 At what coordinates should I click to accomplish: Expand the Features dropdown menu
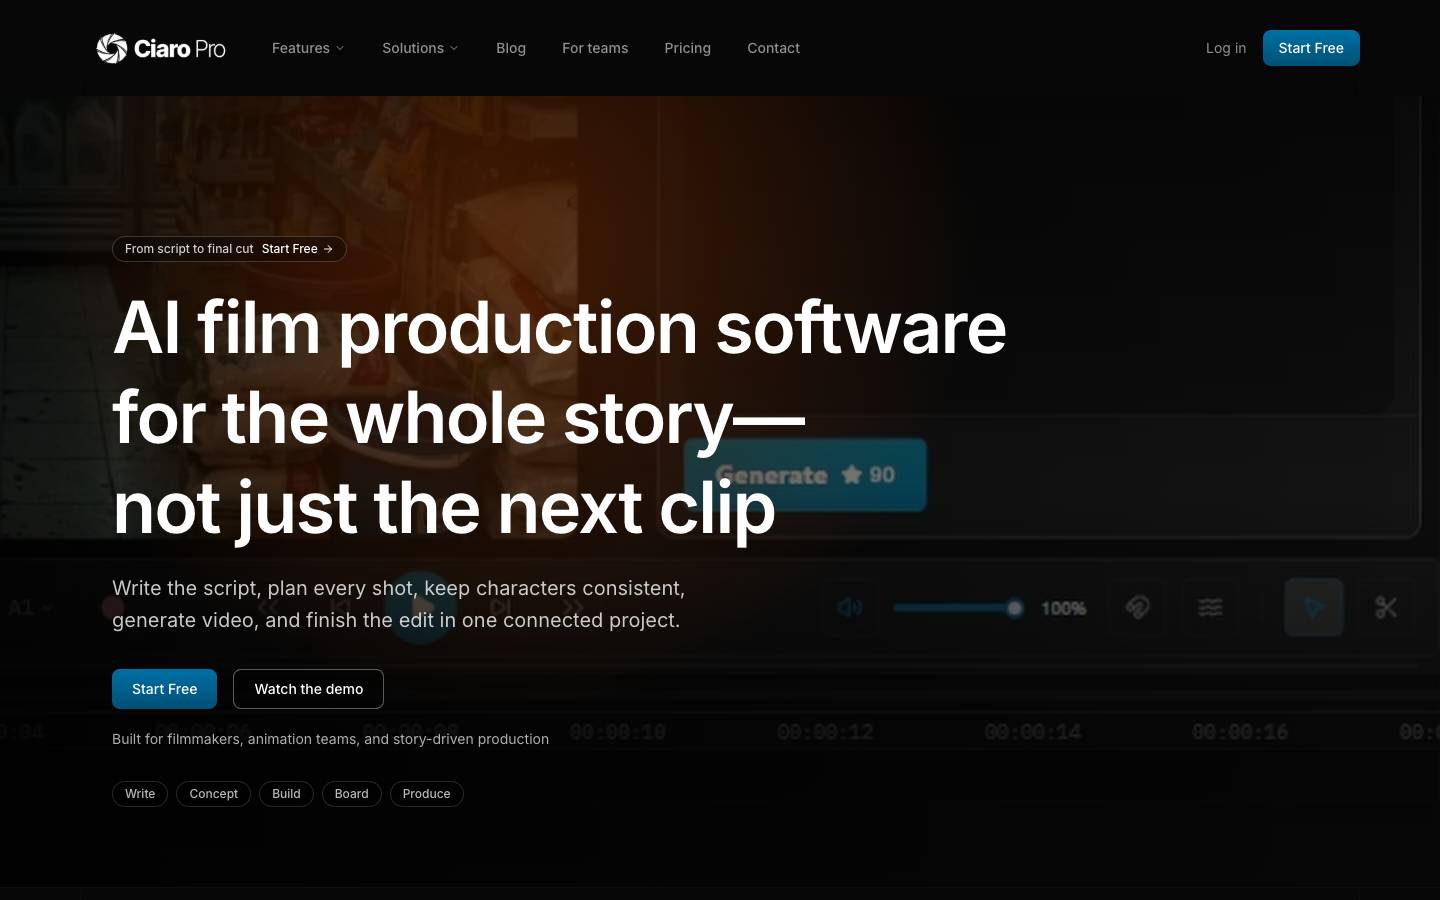click(308, 48)
